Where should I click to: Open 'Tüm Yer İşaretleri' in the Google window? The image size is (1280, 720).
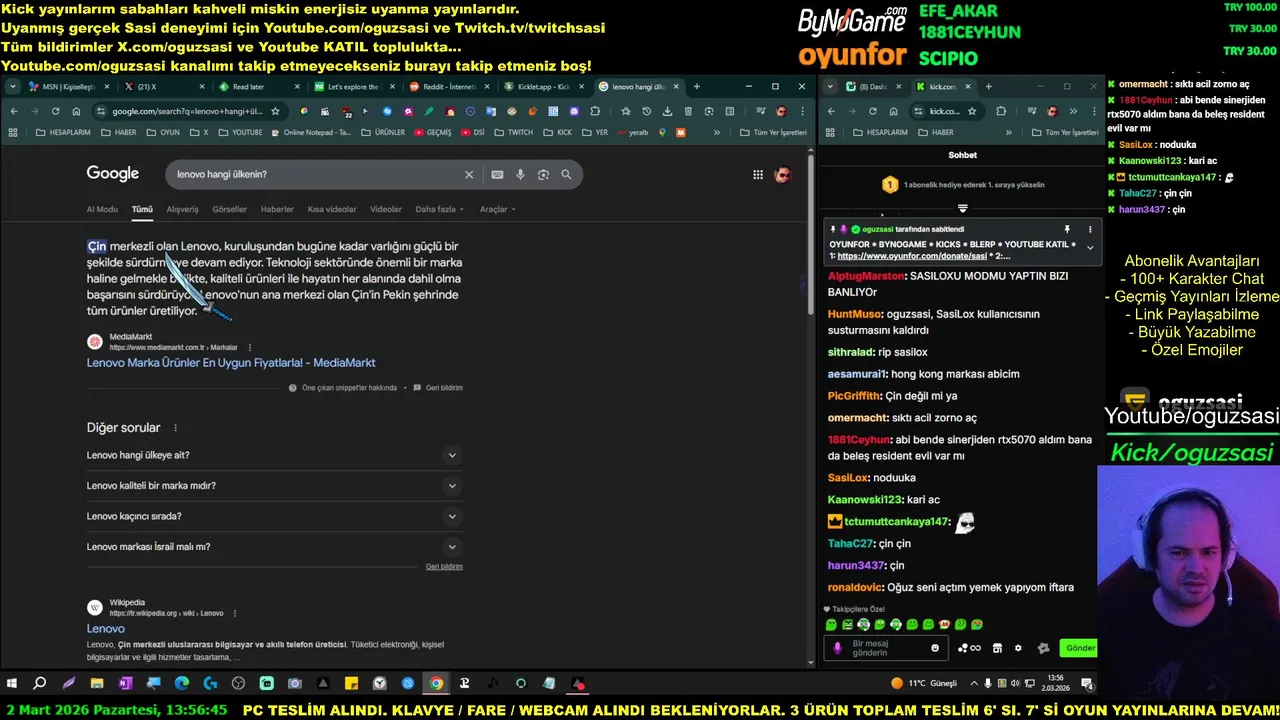pos(773,132)
